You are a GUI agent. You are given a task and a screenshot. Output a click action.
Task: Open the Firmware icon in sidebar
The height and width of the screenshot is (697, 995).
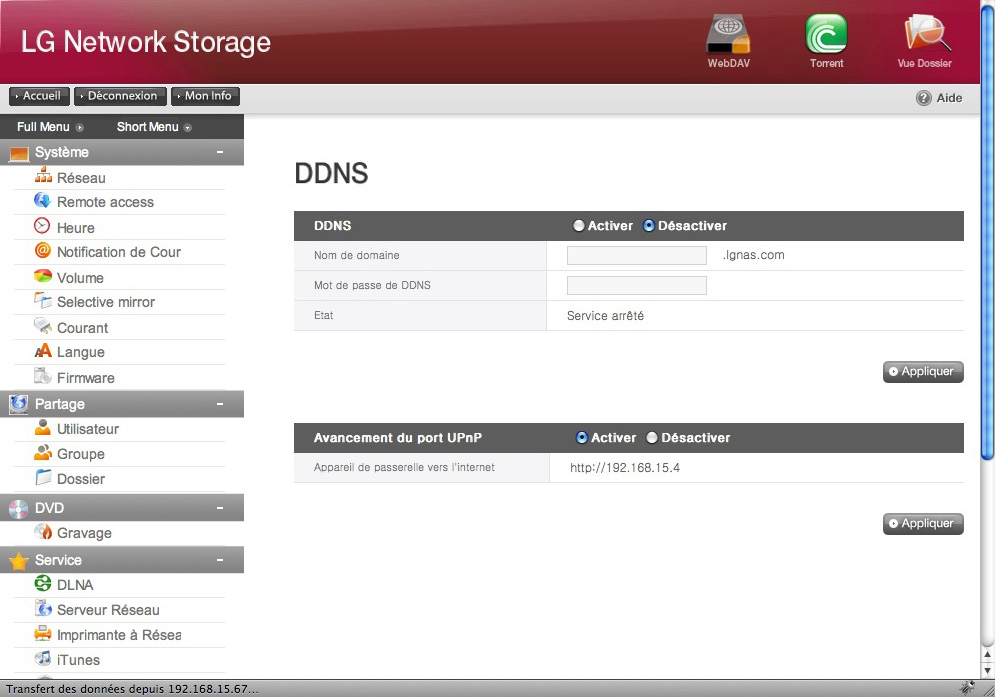[x=42, y=377]
